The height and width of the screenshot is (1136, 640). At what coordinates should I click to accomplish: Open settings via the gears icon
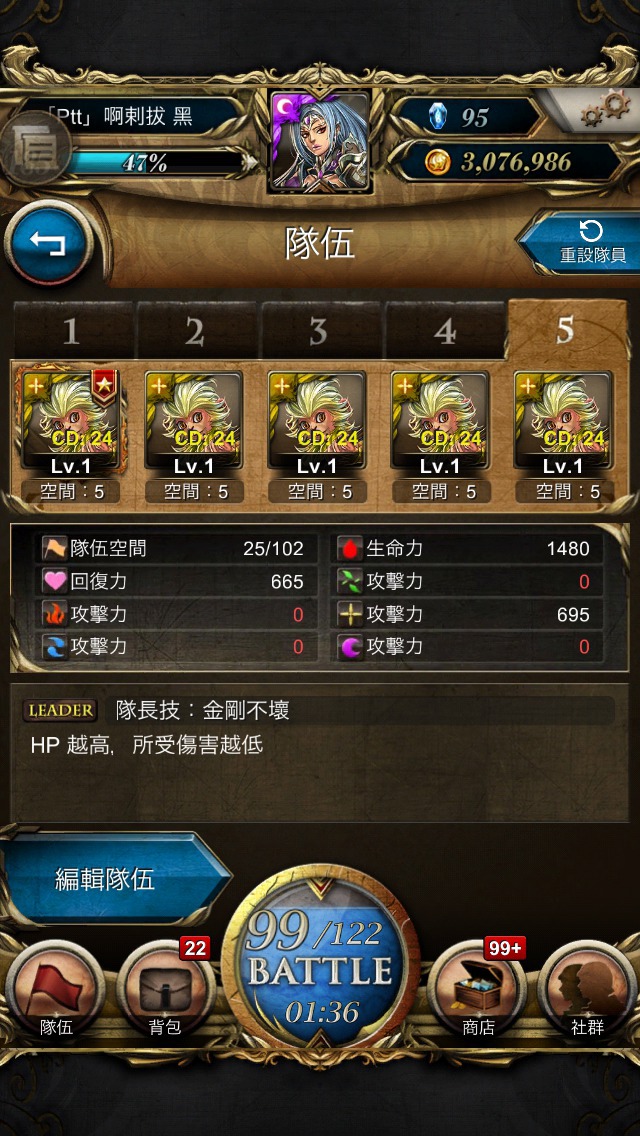(604, 110)
